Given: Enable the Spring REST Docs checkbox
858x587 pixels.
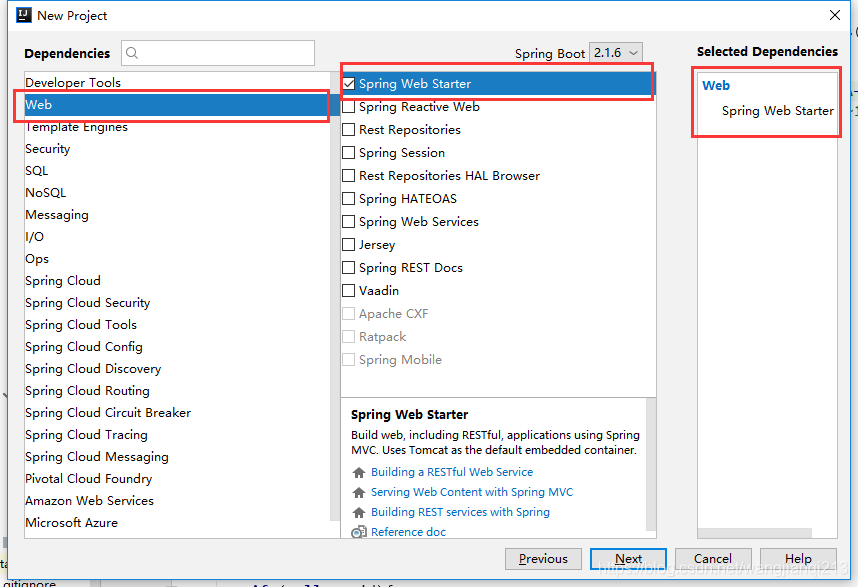Looking at the screenshot, I should tap(349, 268).
